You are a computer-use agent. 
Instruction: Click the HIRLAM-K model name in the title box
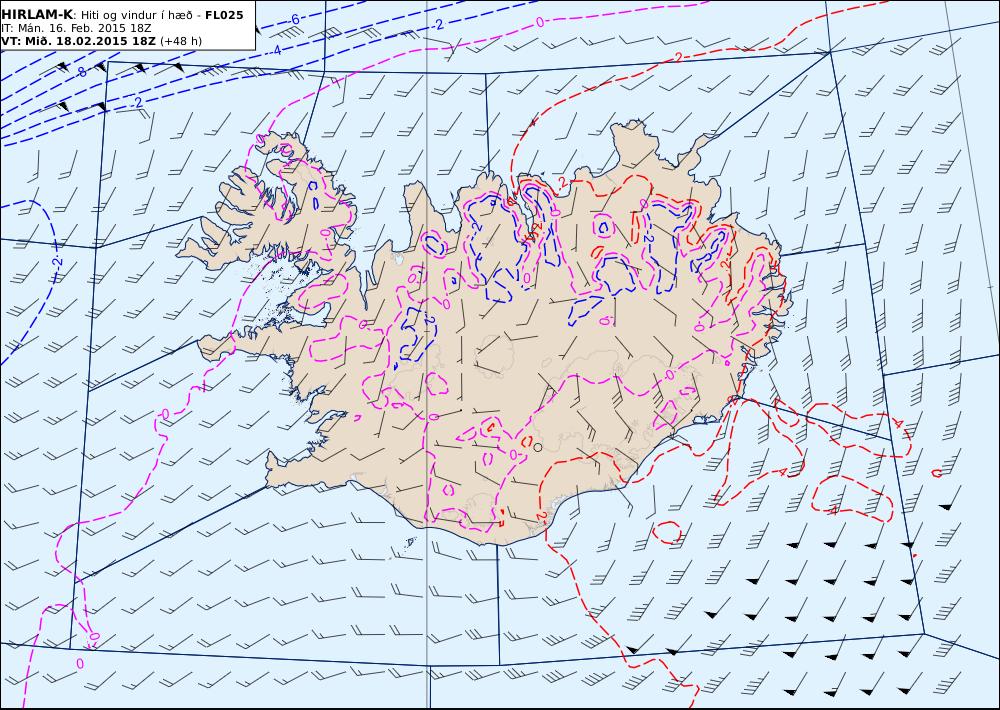(36, 15)
